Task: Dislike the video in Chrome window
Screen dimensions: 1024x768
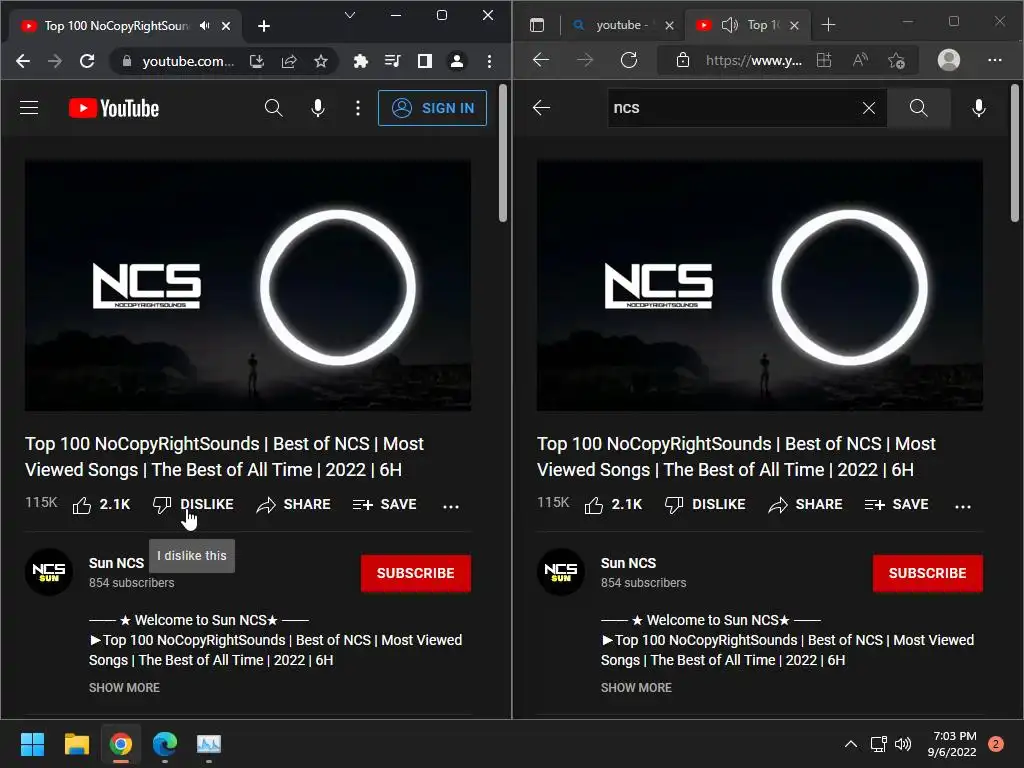Action: (x=193, y=505)
